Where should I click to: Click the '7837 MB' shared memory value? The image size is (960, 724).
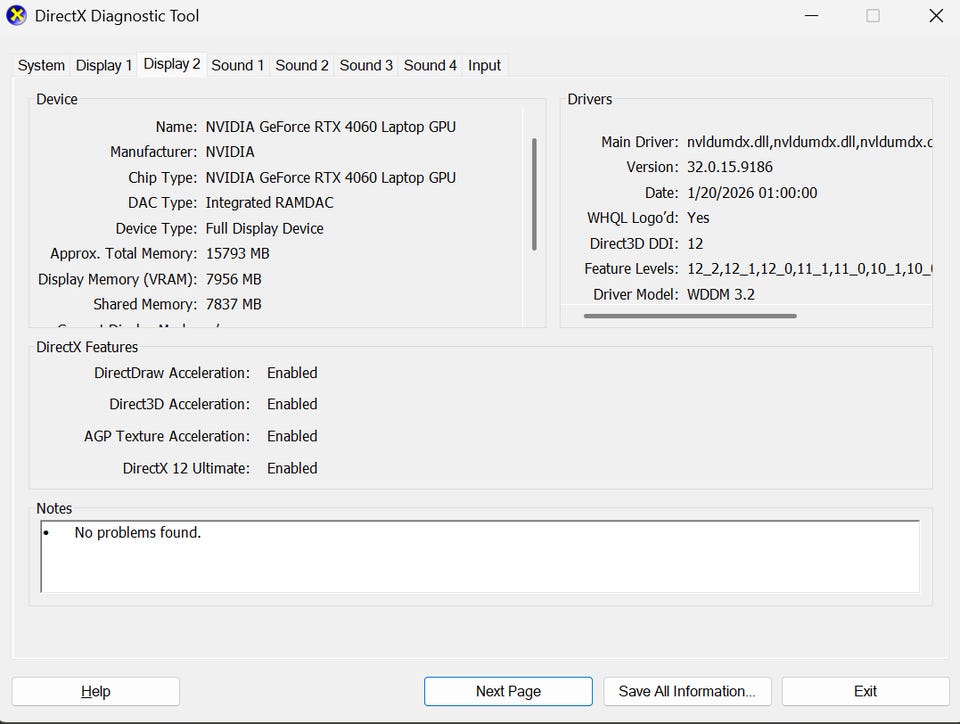click(233, 304)
